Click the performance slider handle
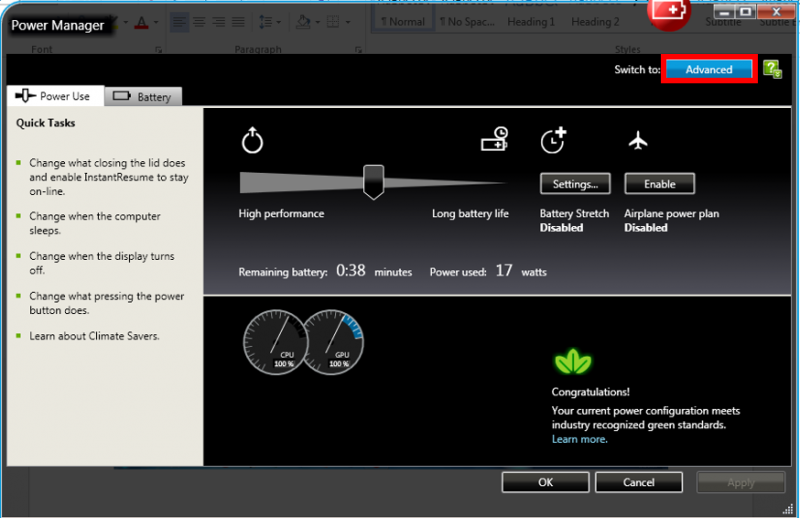This screenshot has width=800, height=518. pyautogui.click(x=373, y=182)
